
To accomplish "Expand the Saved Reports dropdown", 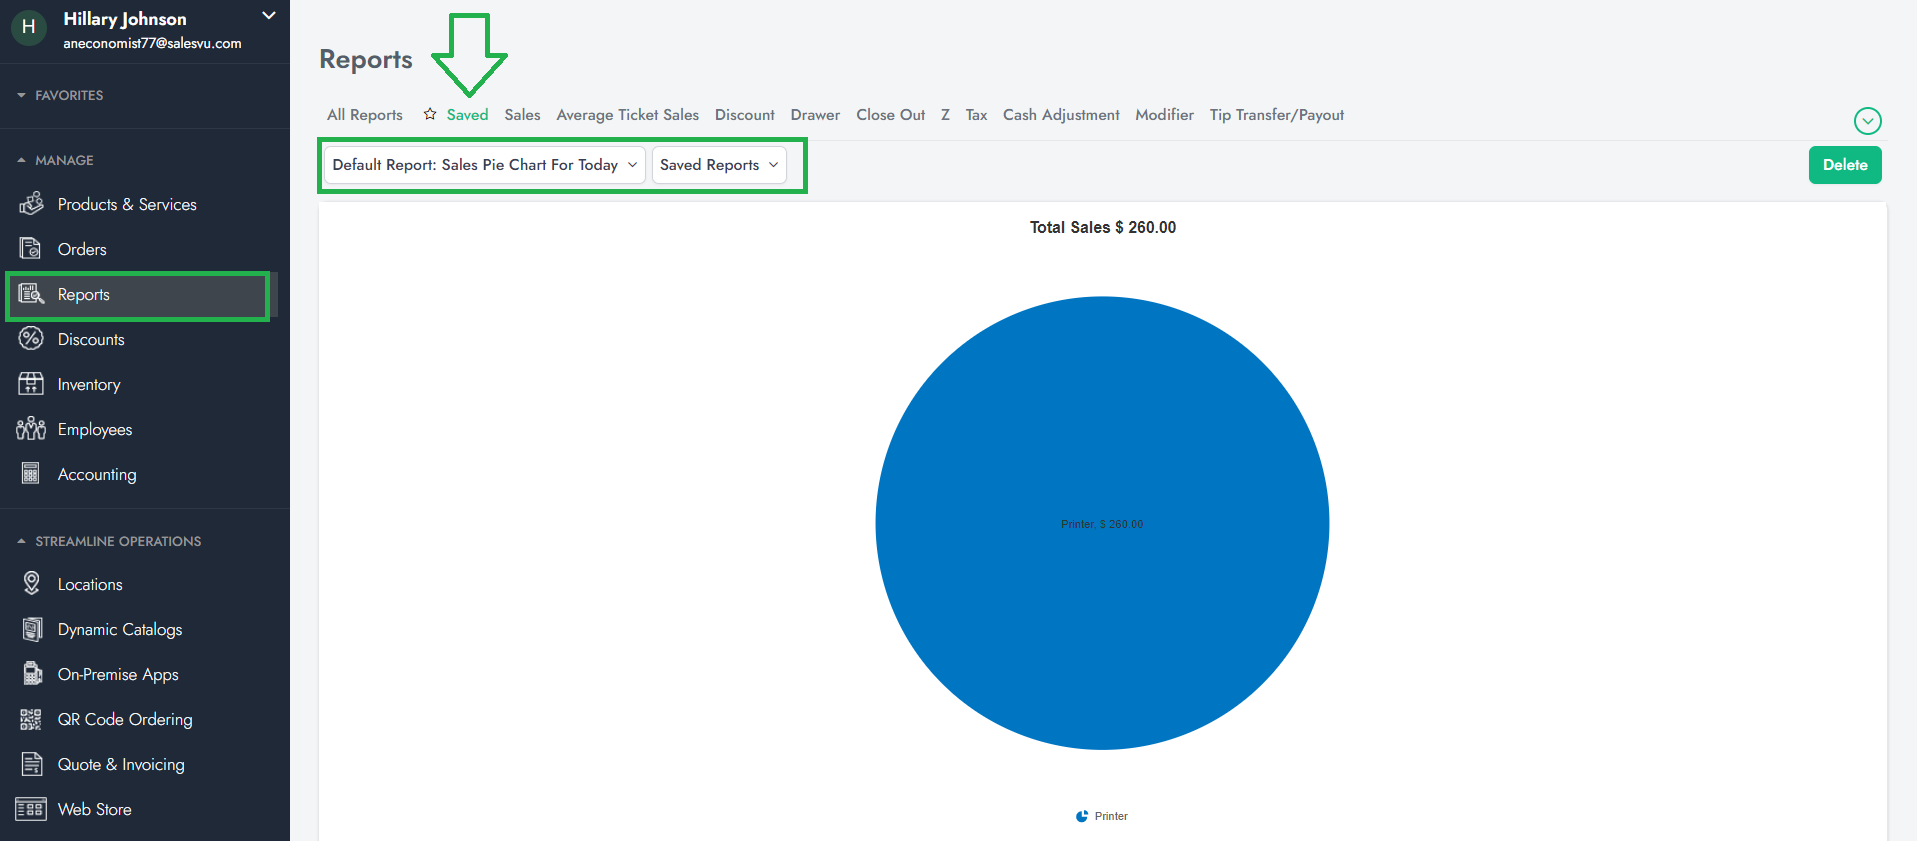I will pyautogui.click(x=718, y=165).
